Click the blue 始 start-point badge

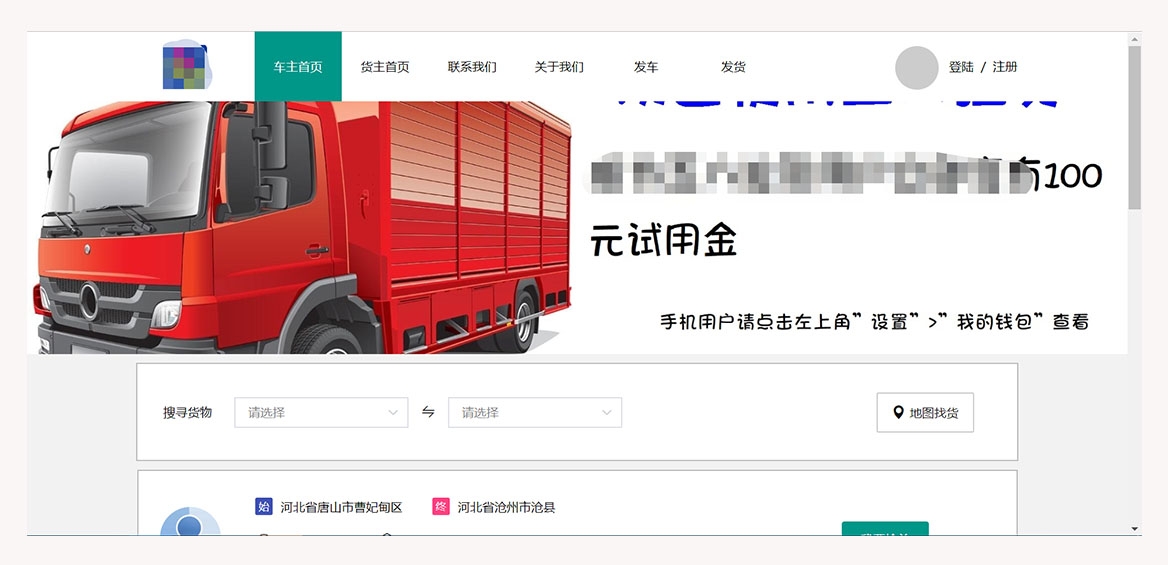(x=264, y=507)
